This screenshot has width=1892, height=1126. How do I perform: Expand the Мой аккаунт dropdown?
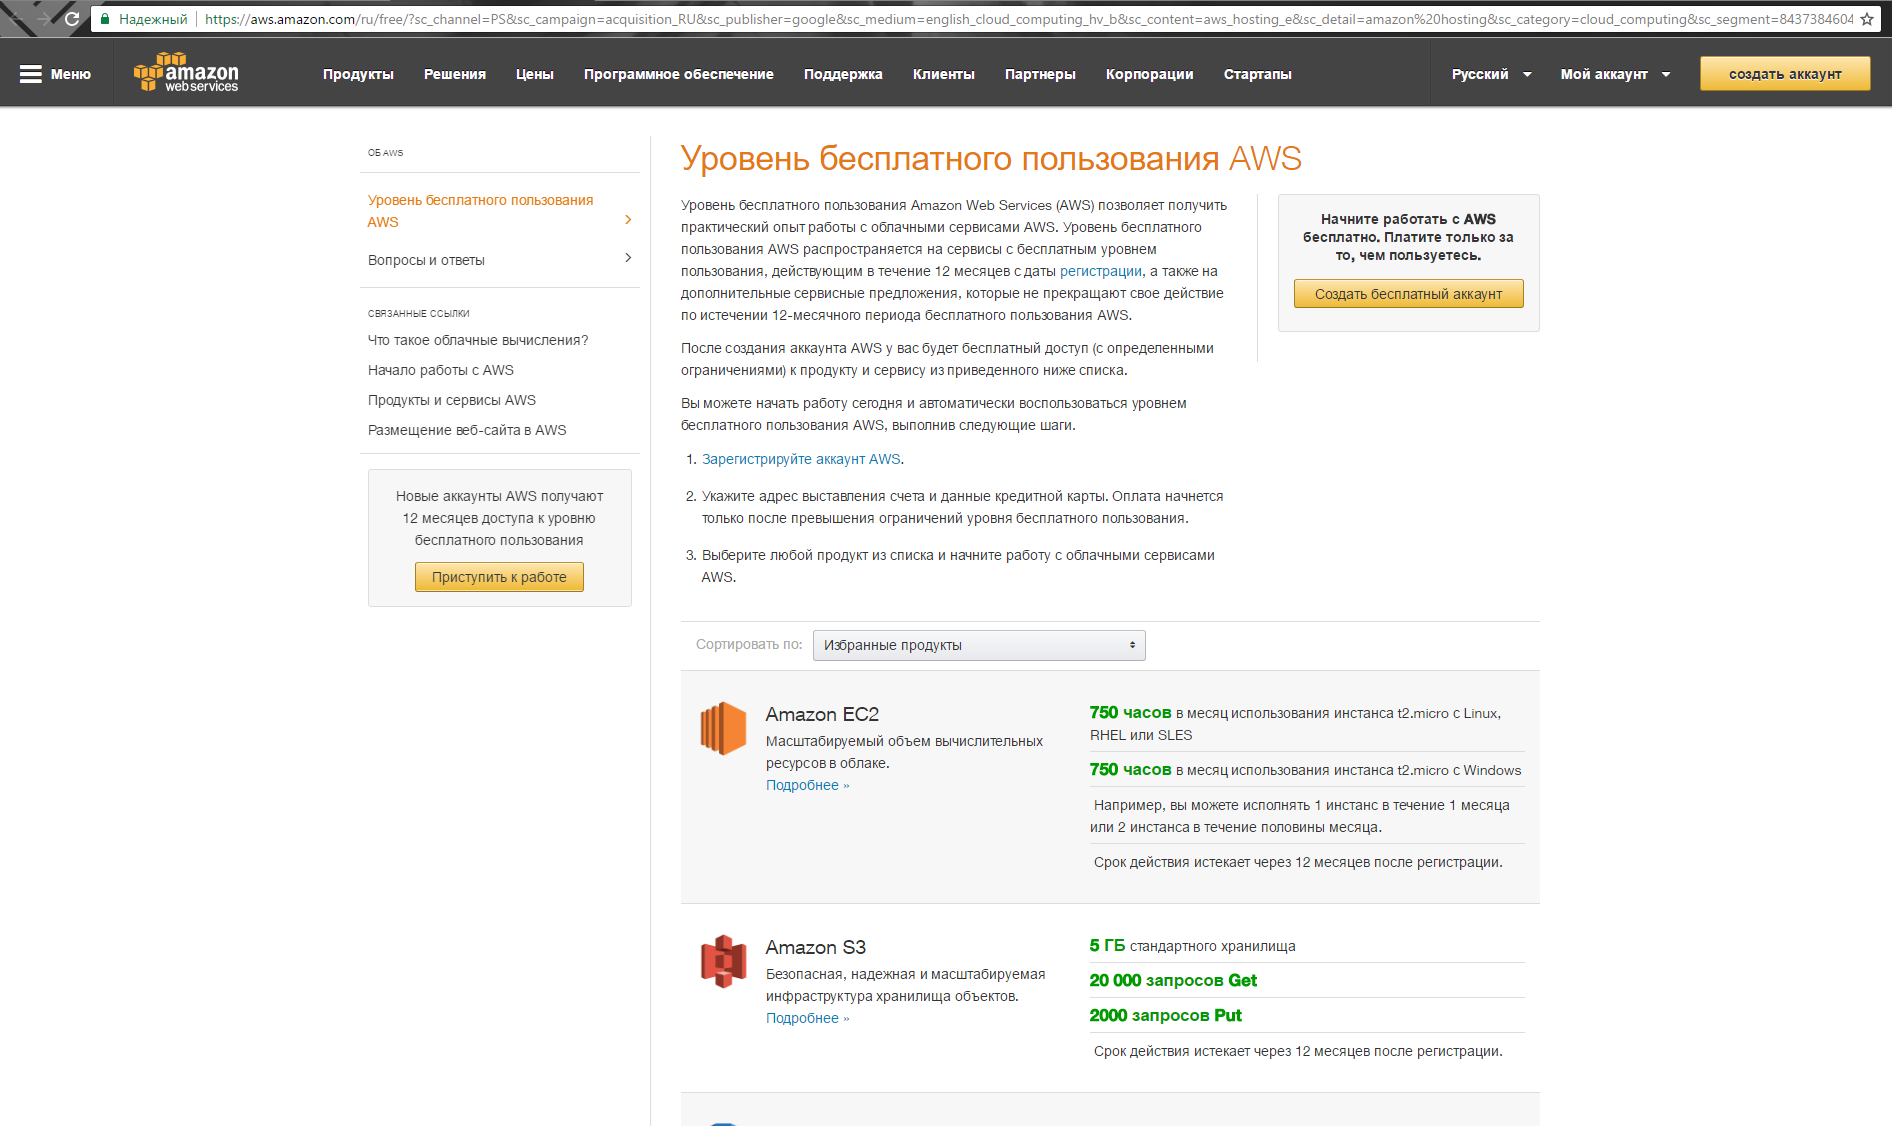click(x=1614, y=74)
